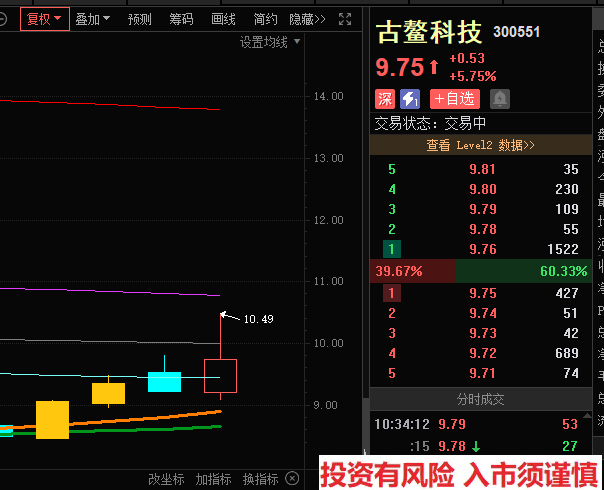Click buy level 5 price 9.71
This screenshot has height=490, width=604.
click(483, 373)
